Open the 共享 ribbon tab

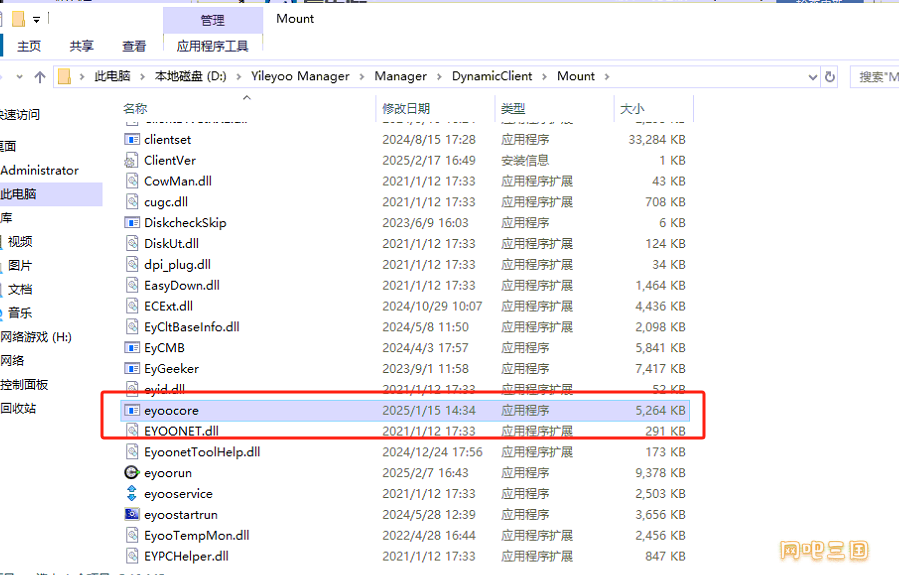(x=81, y=46)
